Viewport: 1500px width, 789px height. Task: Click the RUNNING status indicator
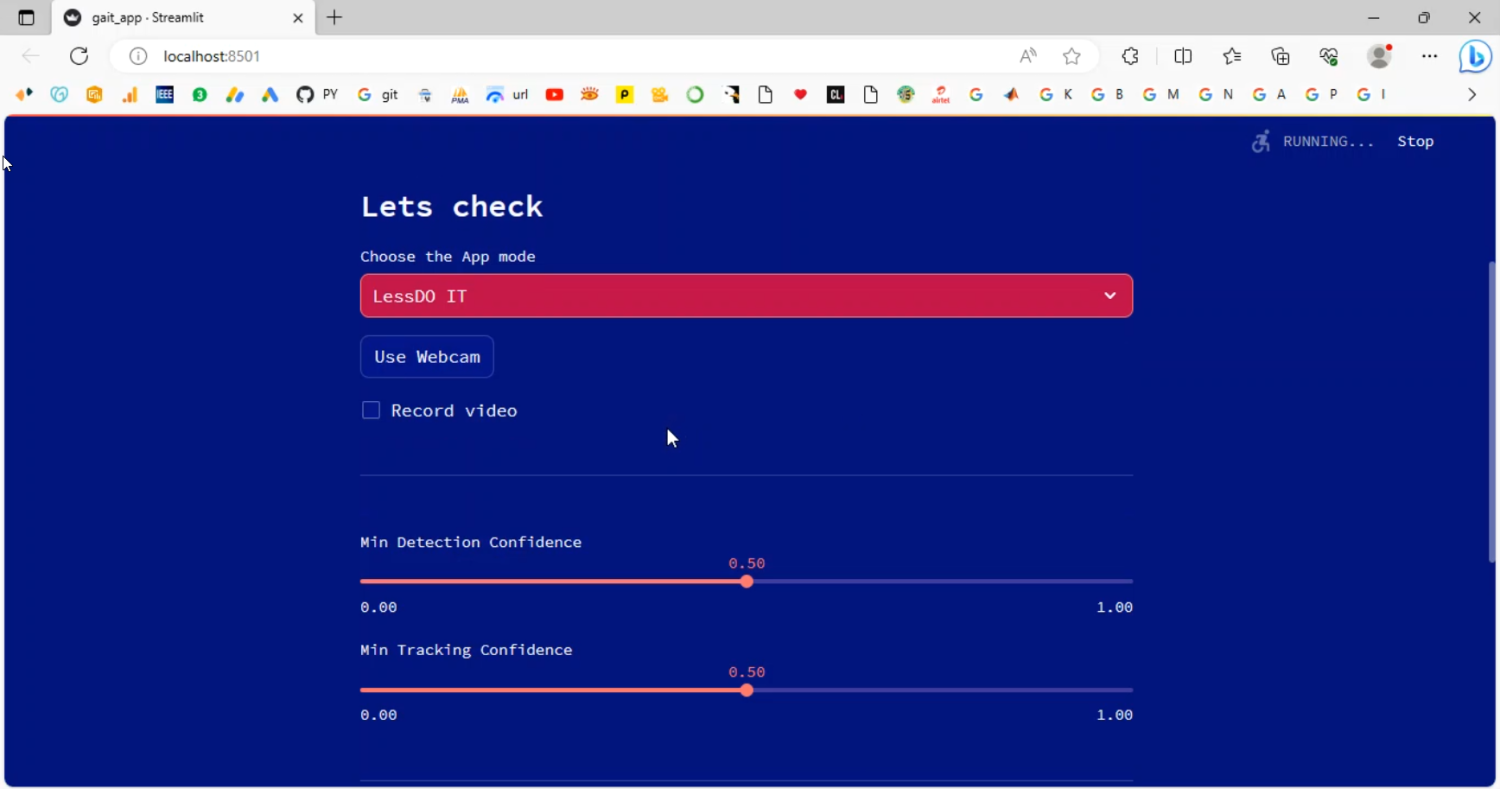1312,142
